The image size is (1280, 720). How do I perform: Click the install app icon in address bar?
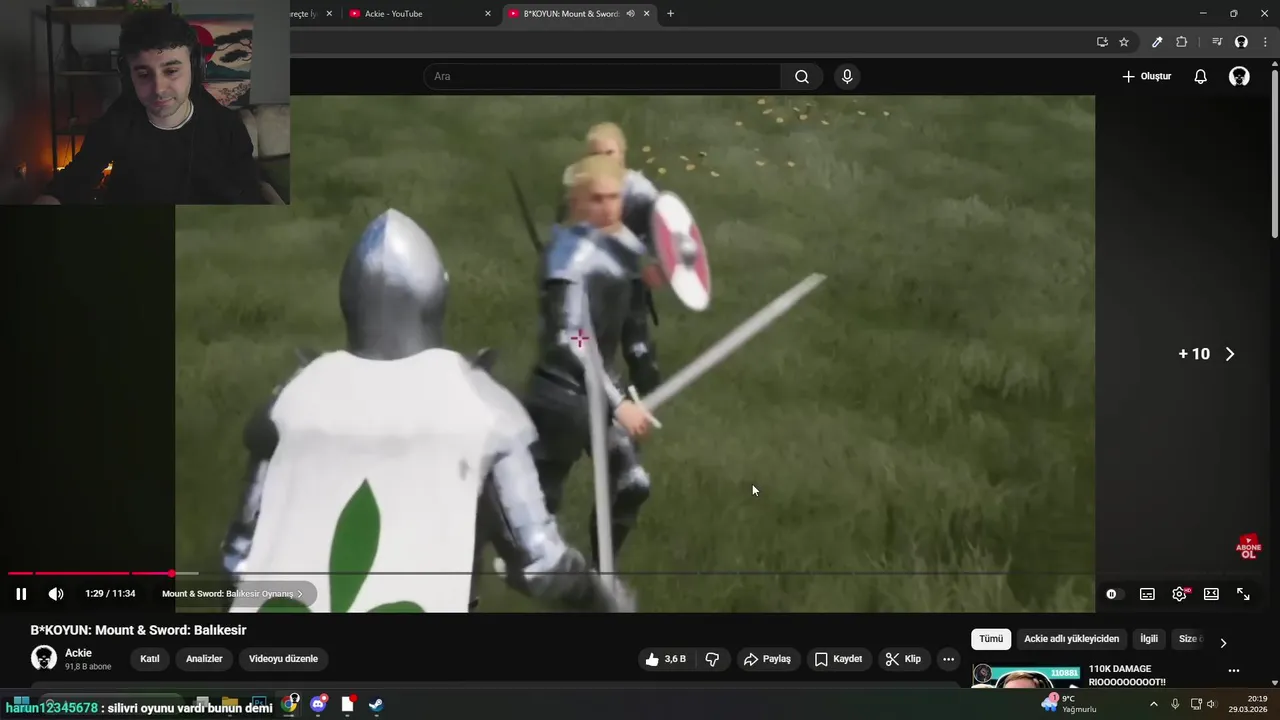(1102, 42)
